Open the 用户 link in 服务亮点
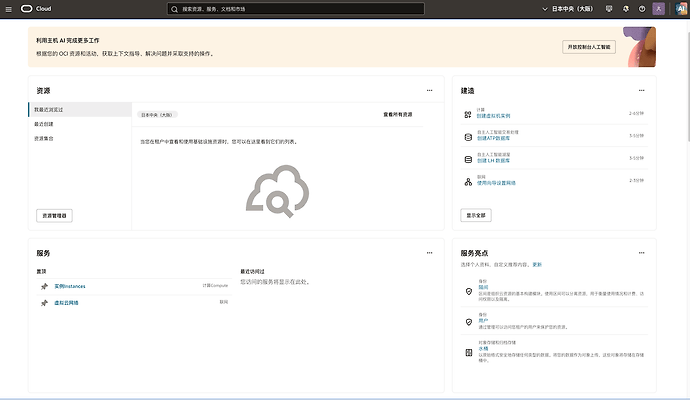Image resolution: width=690 pixels, height=400 pixels. 483,321
